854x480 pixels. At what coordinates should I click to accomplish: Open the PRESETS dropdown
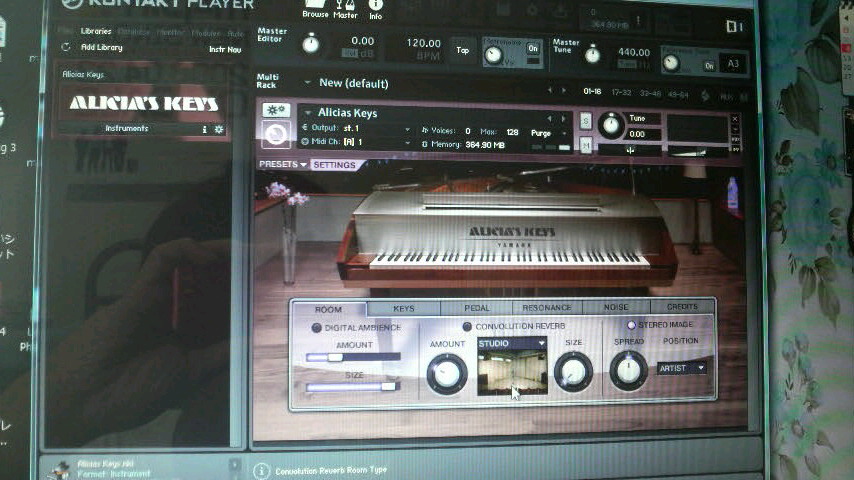pos(283,164)
